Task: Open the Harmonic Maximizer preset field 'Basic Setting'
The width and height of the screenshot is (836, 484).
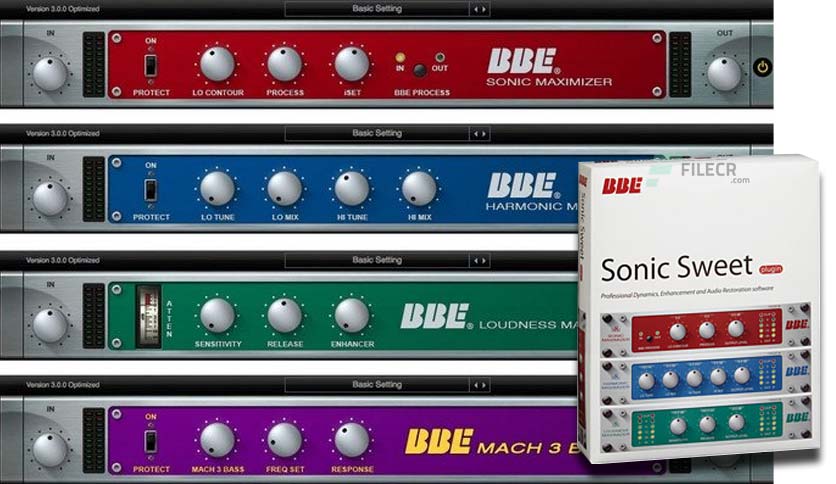Action: [377, 133]
